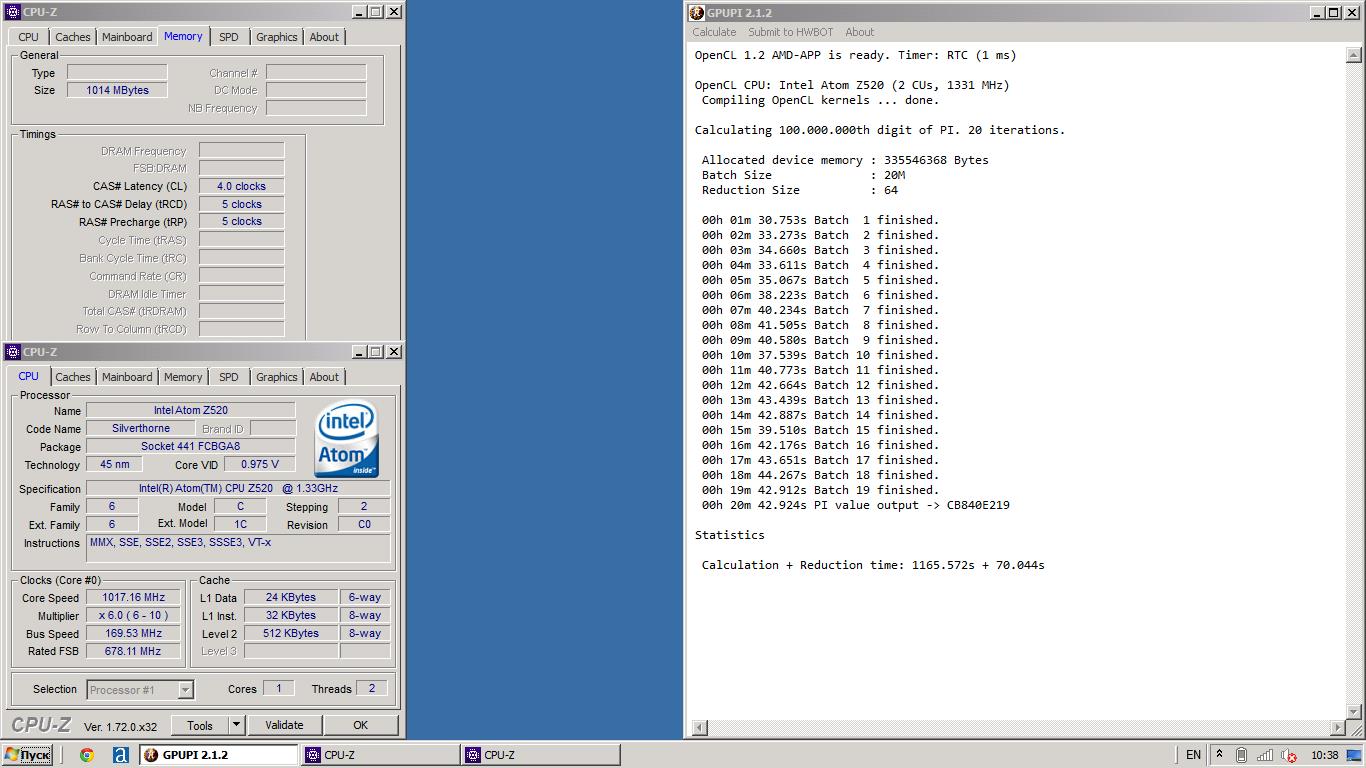Viewport: 1366px width, 768px height.
Task: Open Caches tab in lower CPU-Z window
Action: [73, 377]
